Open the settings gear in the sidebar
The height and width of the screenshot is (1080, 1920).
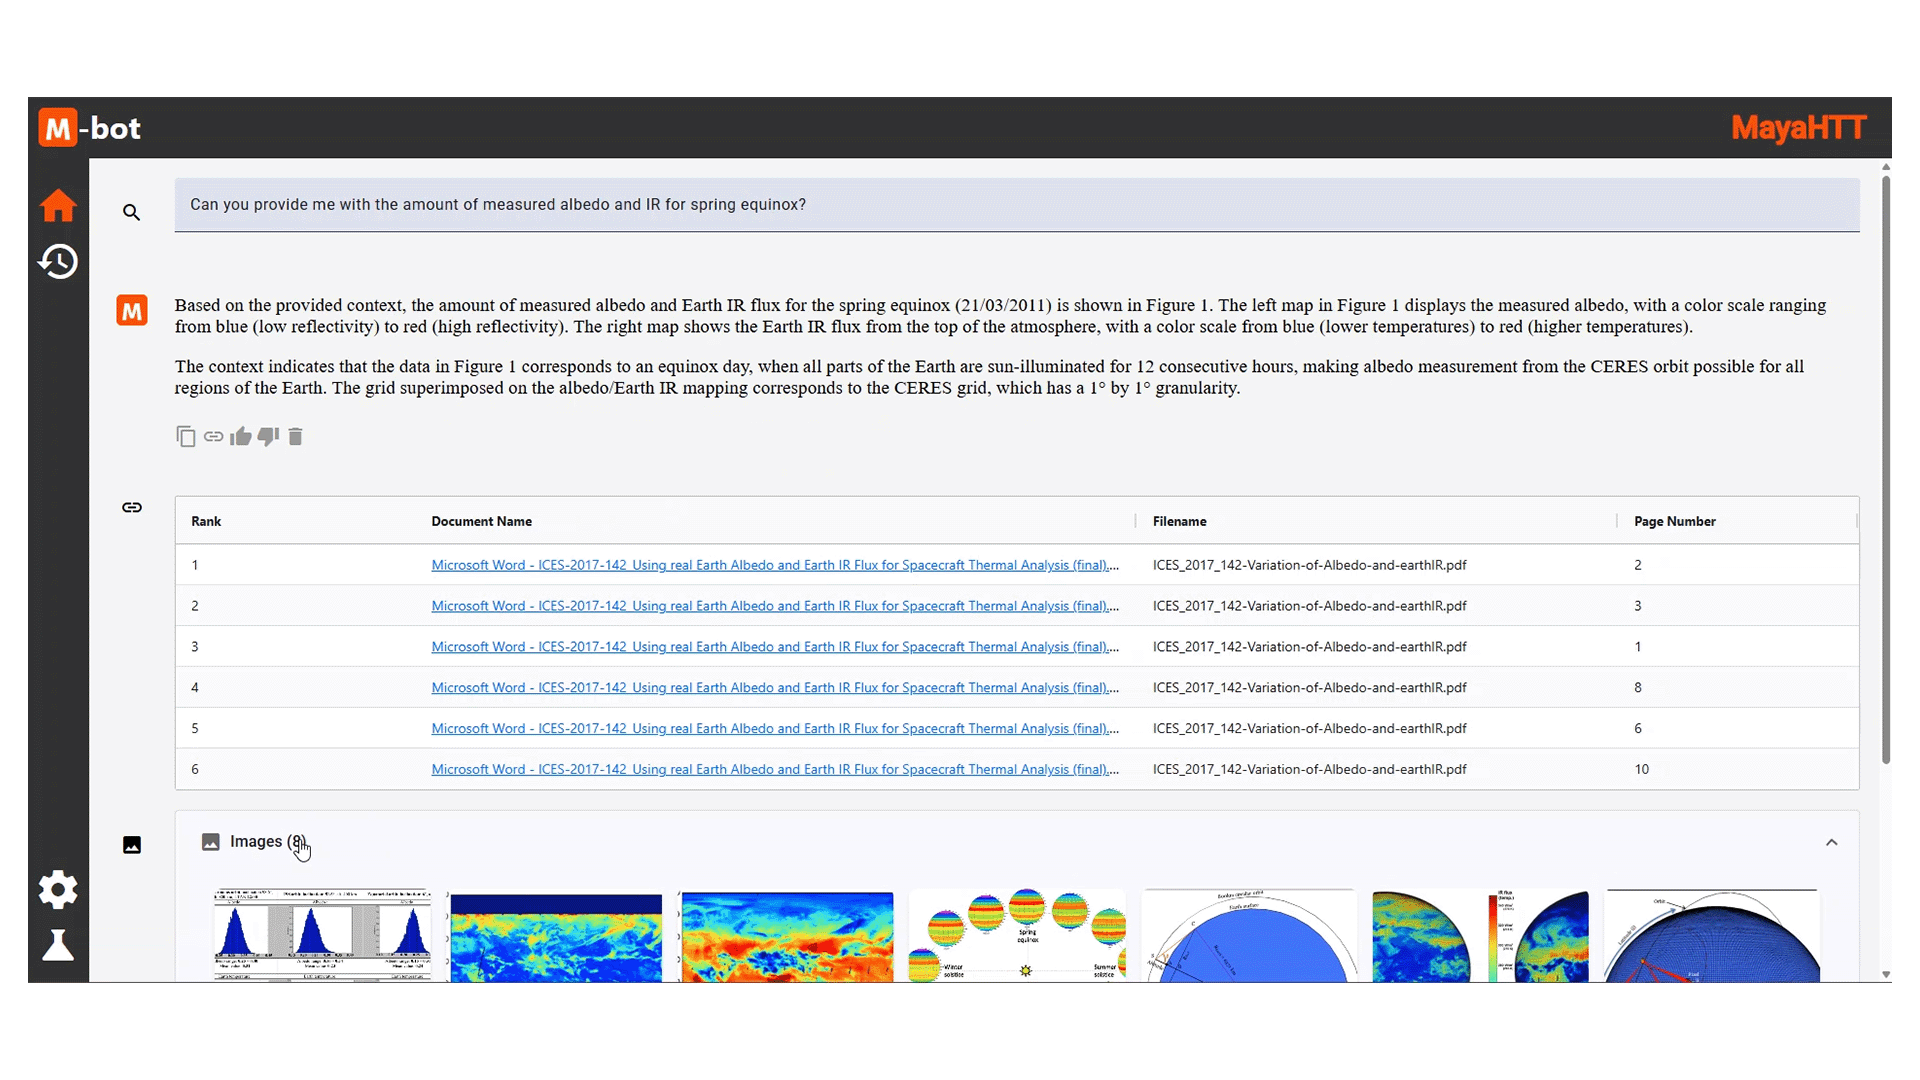[57, 889]
